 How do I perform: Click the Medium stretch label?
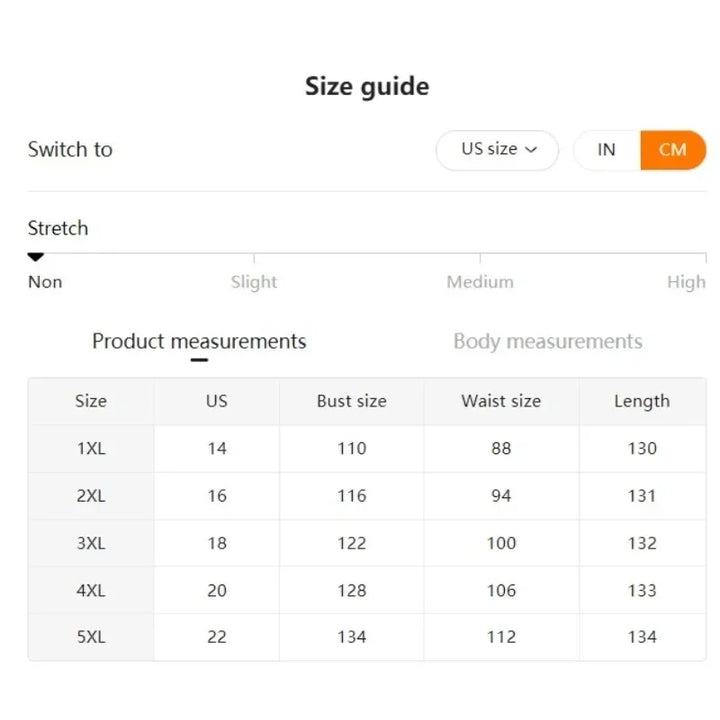point(480,282)
